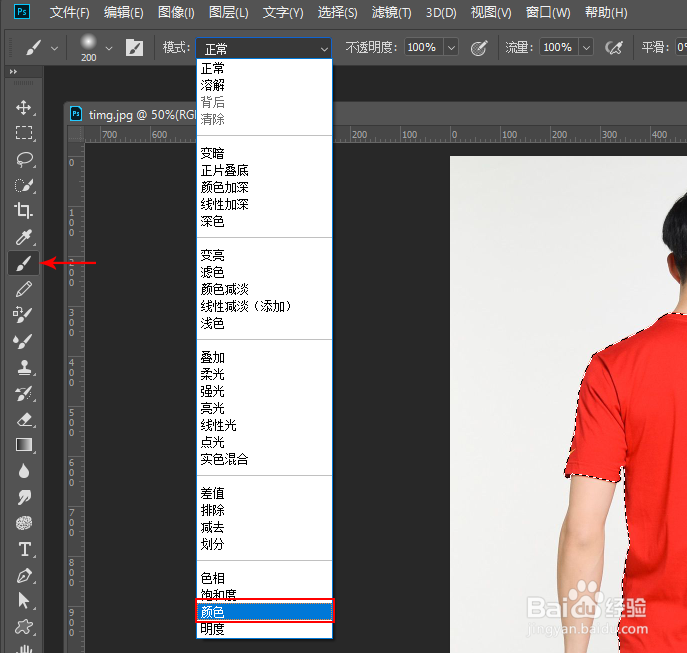The width and height of the screenshot is (687, 653).
Task: Click the 平滑 smoothing value field
Action: coord(681,47)
